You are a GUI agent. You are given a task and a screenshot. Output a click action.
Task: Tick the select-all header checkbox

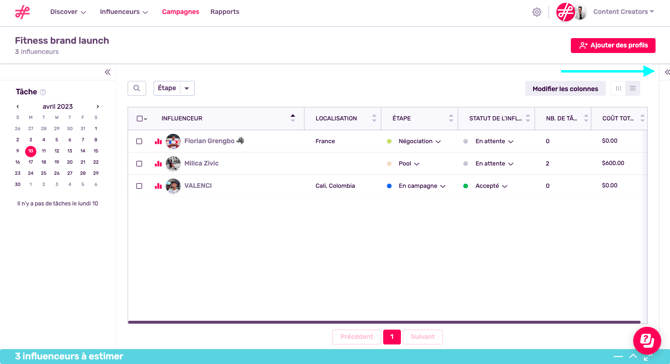pyautogui.click(x=139, y=118)
